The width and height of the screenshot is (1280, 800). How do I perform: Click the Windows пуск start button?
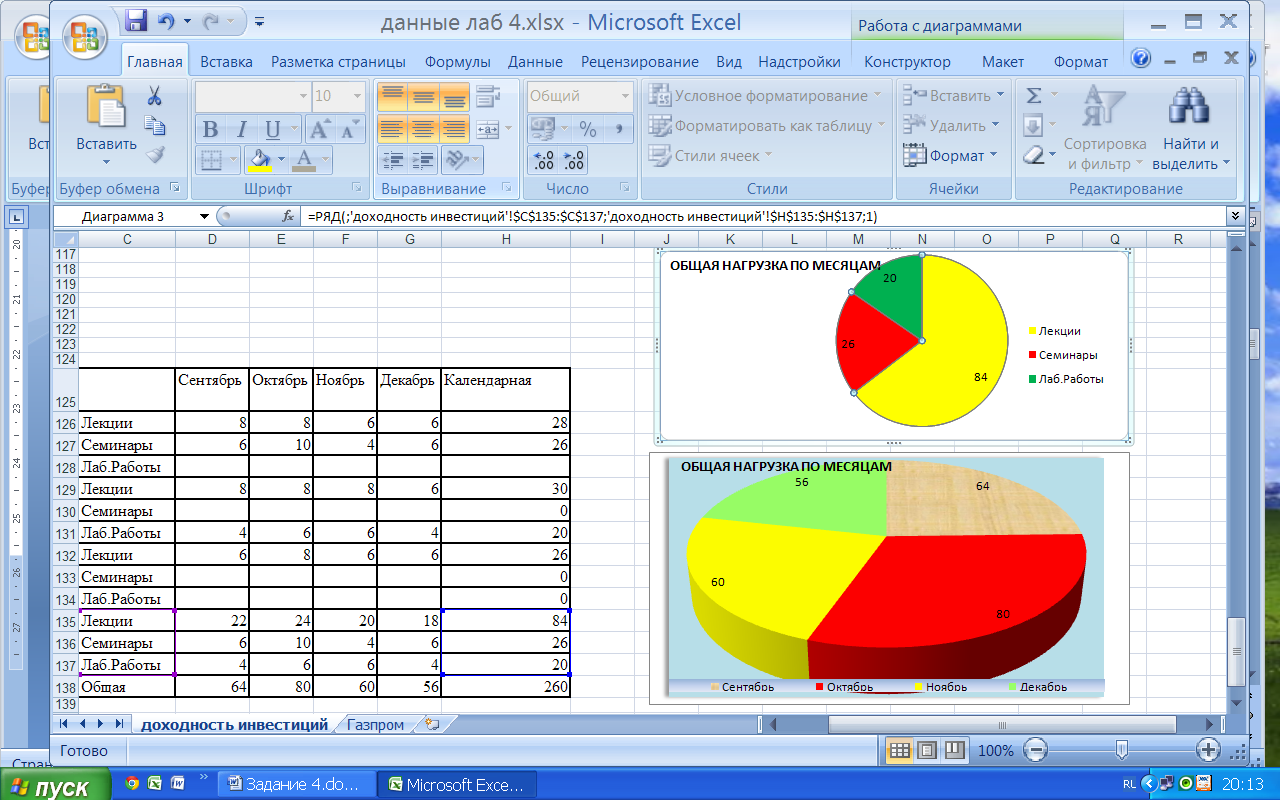(x=56, y=786)
